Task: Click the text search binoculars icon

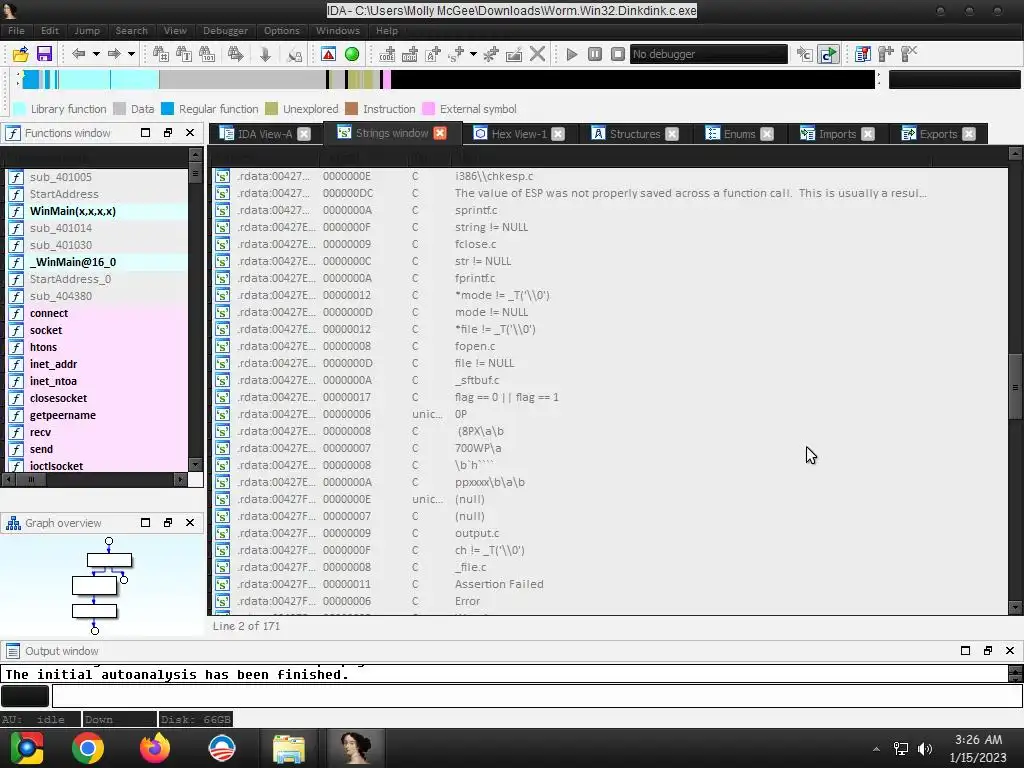Action: [x=184, y=54]
